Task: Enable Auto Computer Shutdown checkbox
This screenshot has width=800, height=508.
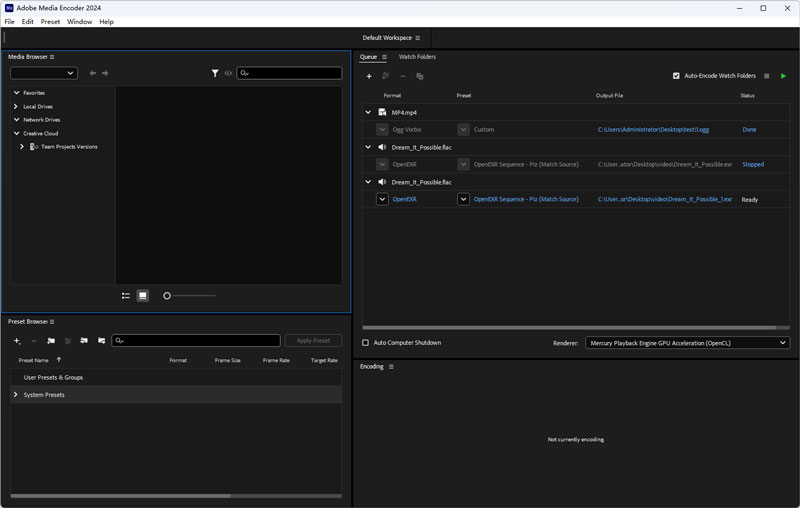Action: [x=365, y=343]
